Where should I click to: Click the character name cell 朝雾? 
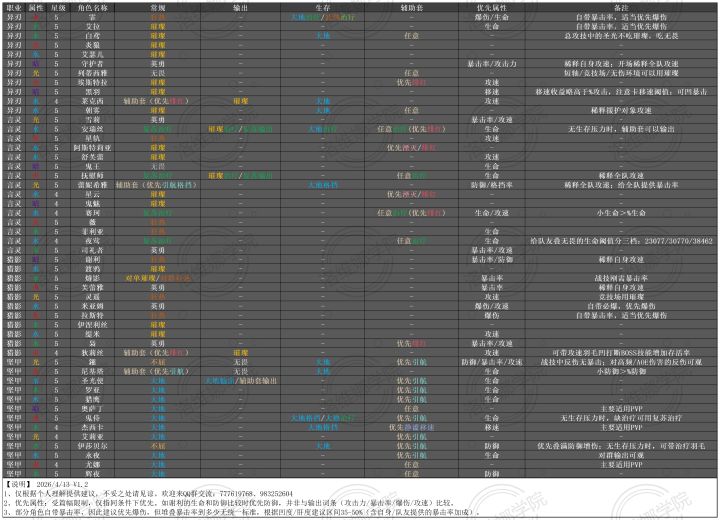click(92, 110)
